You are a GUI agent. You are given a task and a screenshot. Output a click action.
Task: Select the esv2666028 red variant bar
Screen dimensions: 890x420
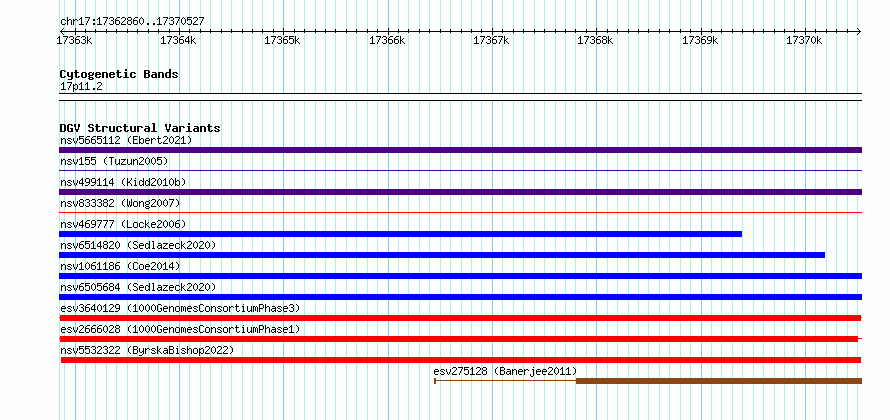[459, 339]
